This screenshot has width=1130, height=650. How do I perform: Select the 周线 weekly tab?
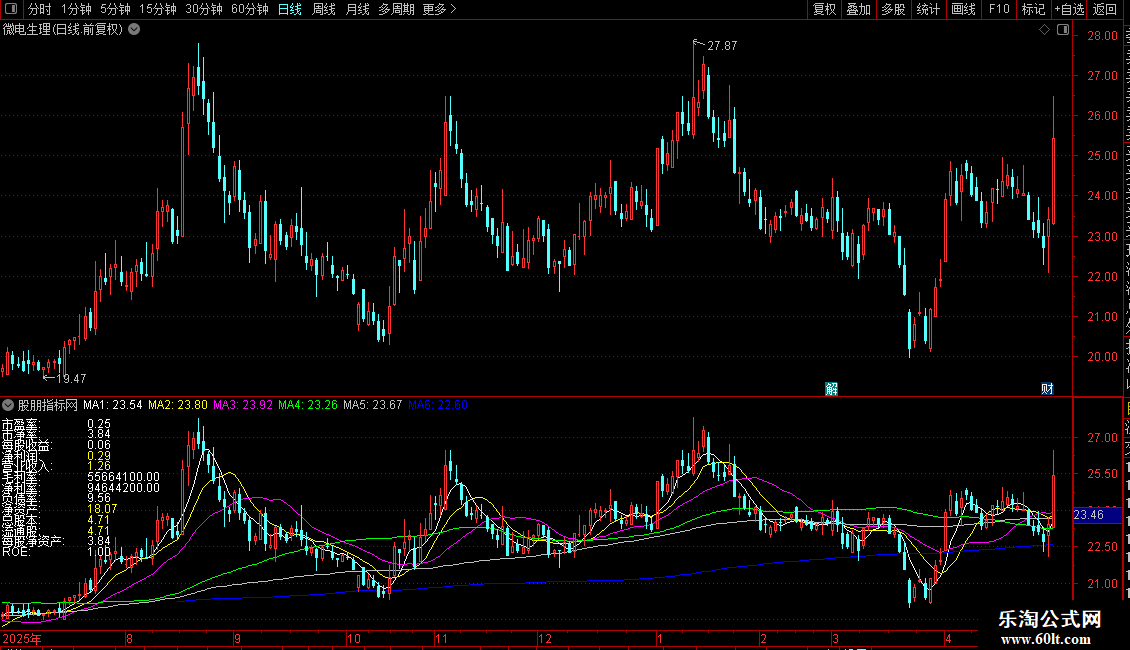tap(324, 9)
